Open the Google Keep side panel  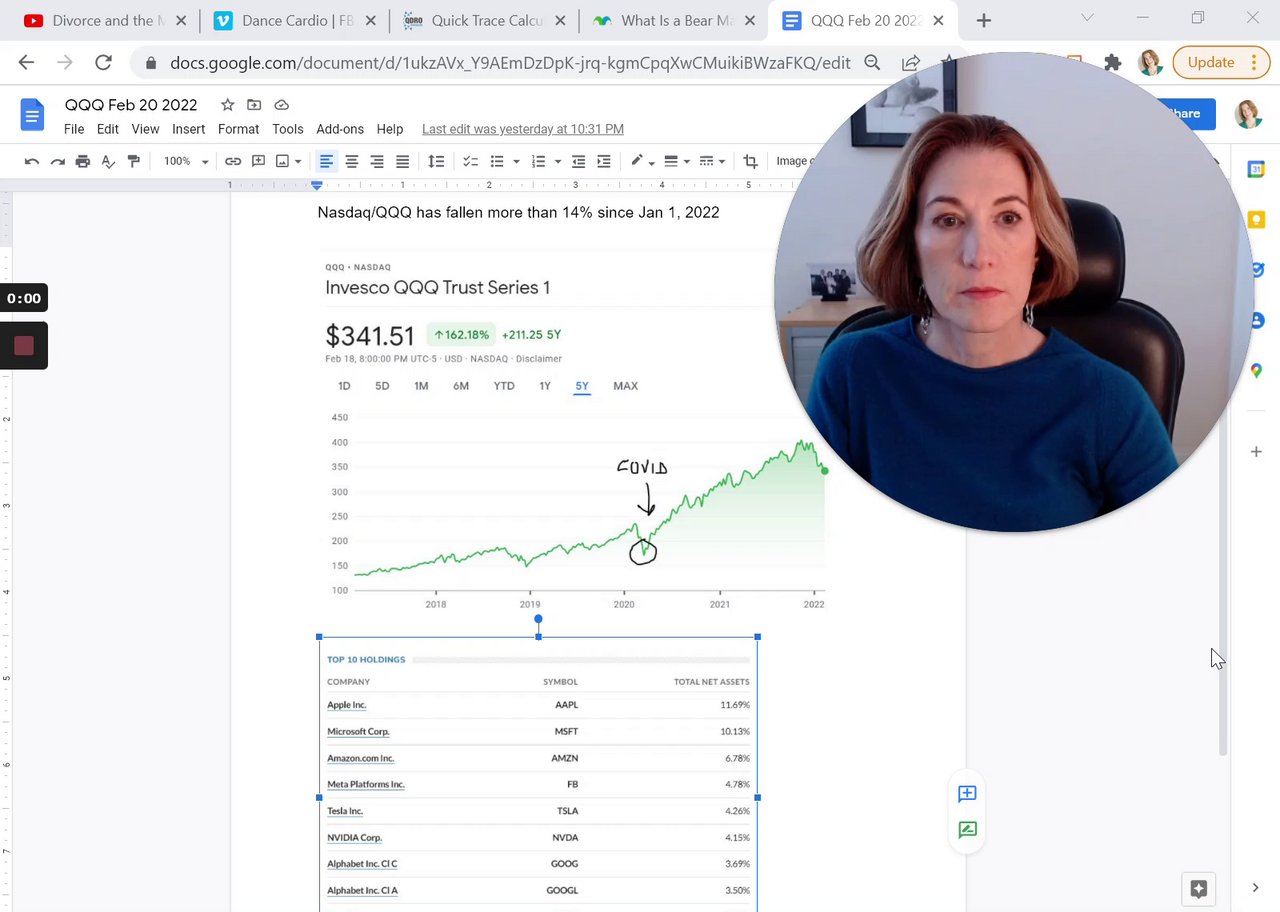[1256, 219]
